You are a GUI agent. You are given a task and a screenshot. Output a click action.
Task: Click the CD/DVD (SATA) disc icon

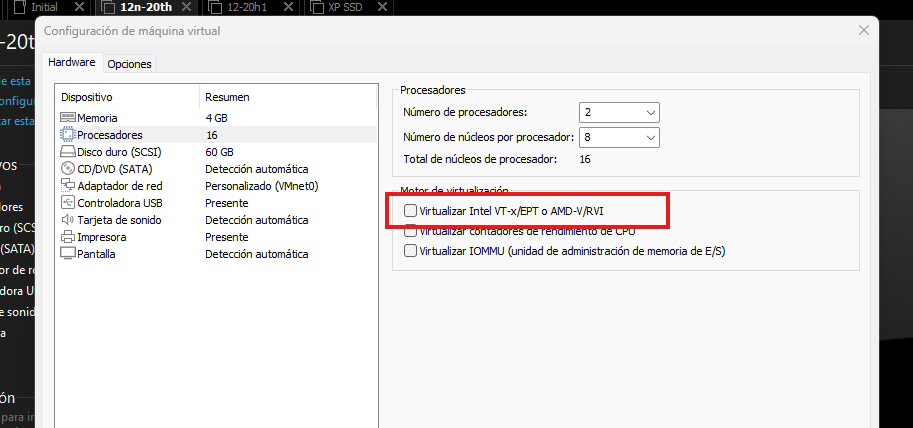(68, 169)
